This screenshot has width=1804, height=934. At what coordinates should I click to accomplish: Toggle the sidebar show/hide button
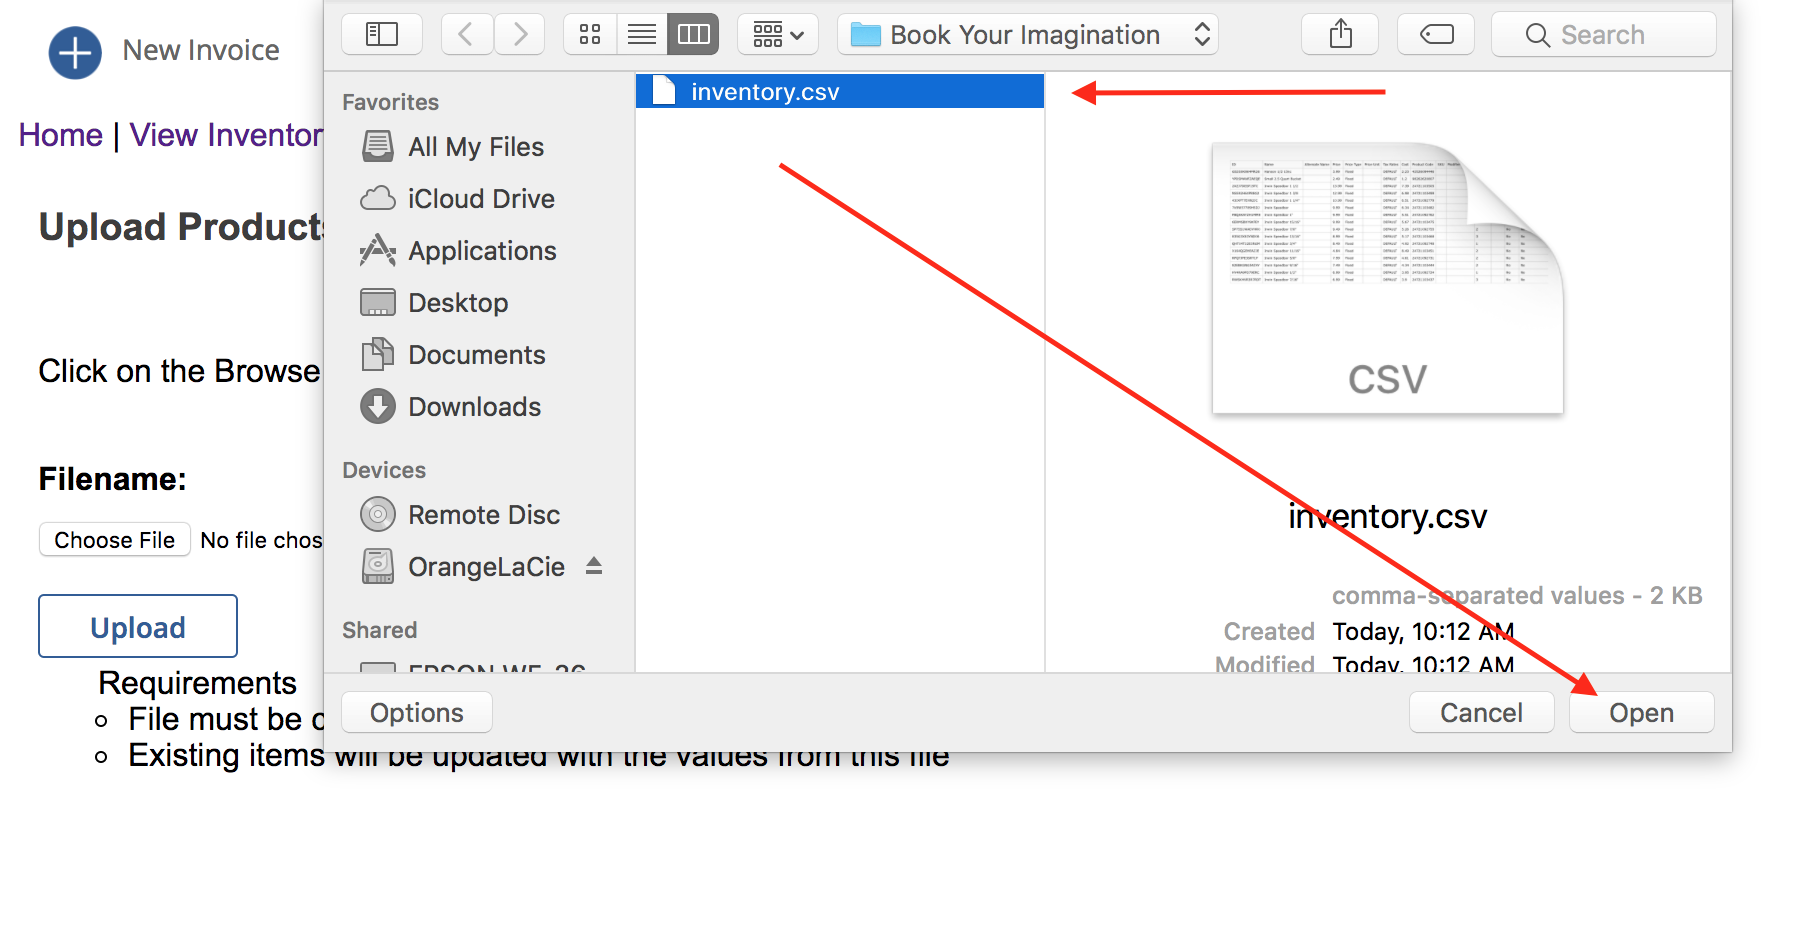point(382,35)
